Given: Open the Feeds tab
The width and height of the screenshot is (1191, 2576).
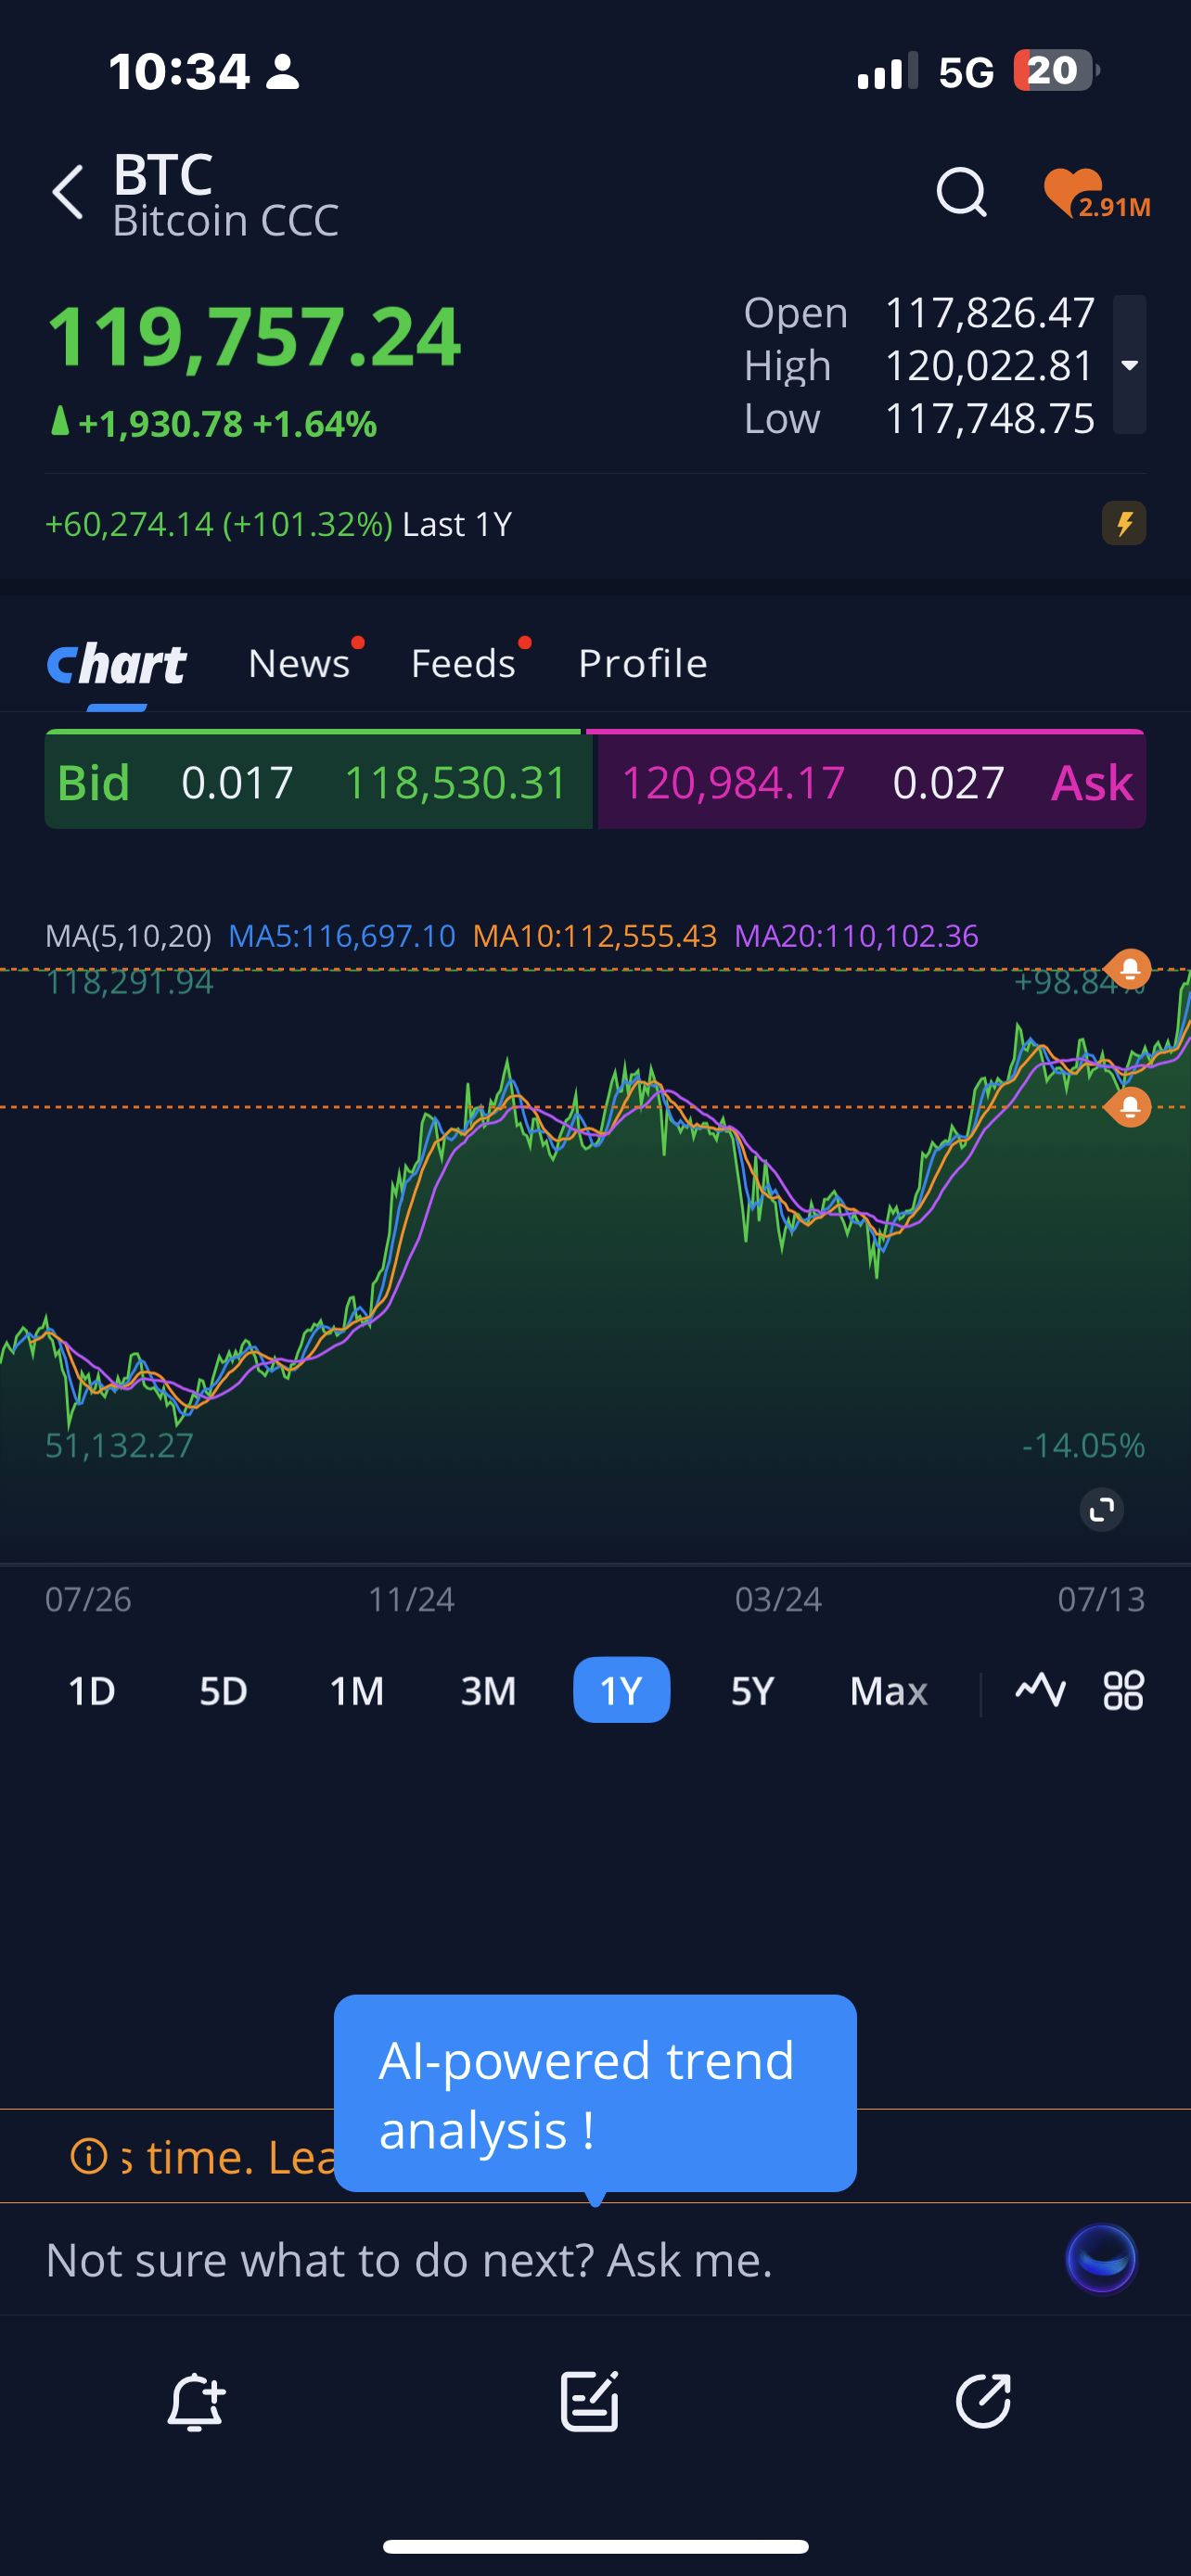Looking at the screenshot, I should coord(463,663).
